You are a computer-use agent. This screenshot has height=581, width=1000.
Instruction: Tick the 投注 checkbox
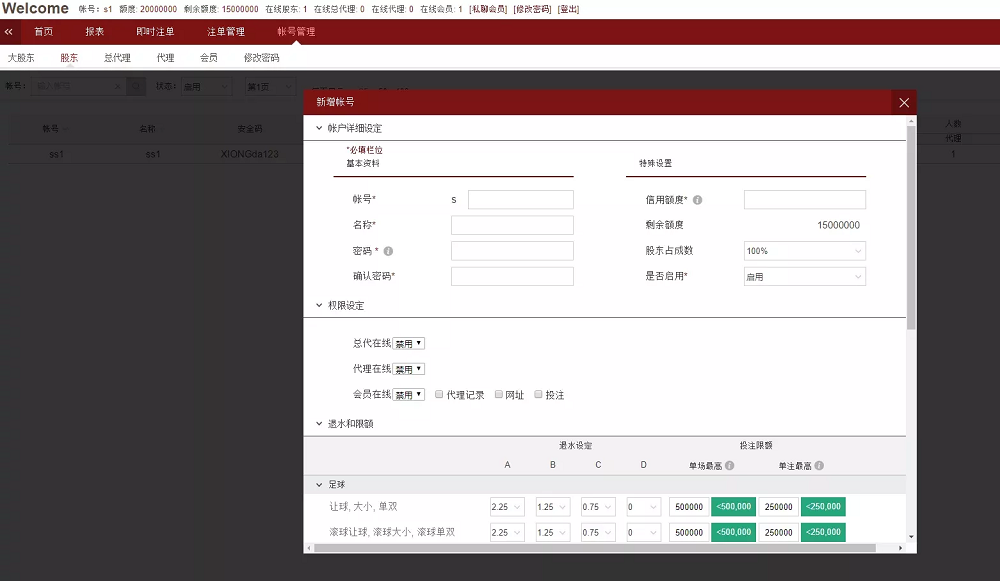pyautogui.click(x=538, y=394)
